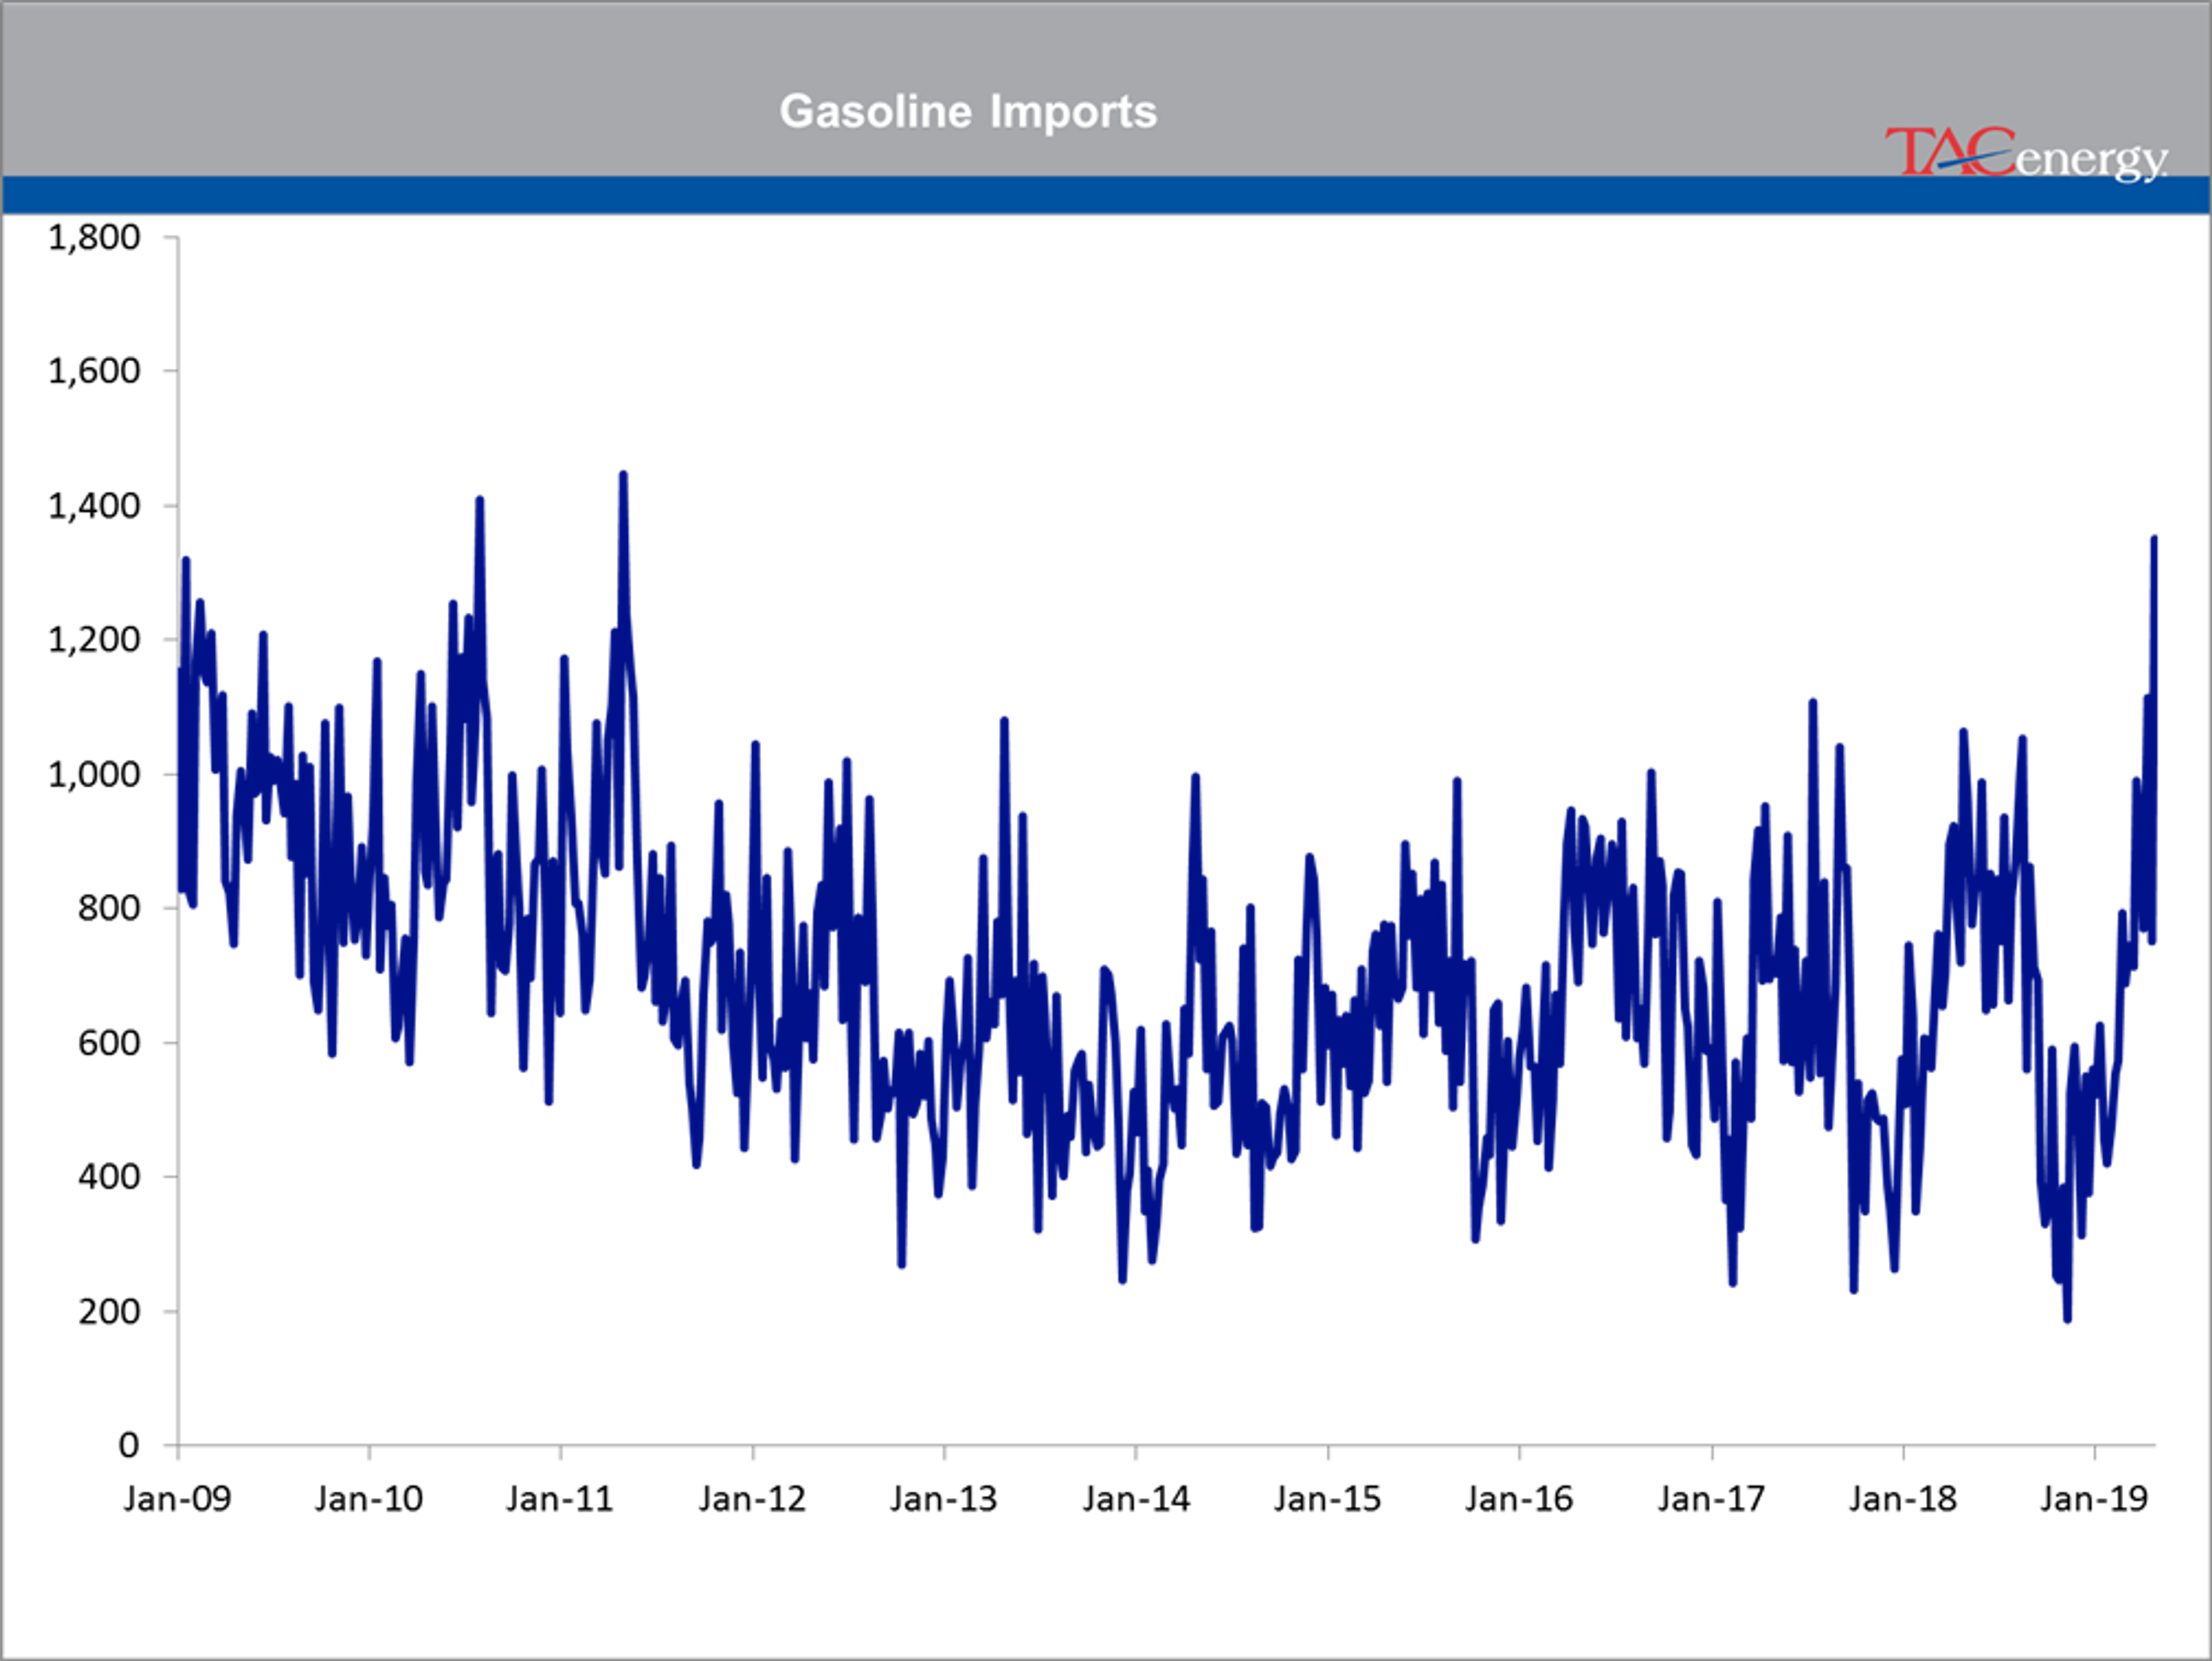
Task: Click the TAC energy logo
Action: 2026,155
